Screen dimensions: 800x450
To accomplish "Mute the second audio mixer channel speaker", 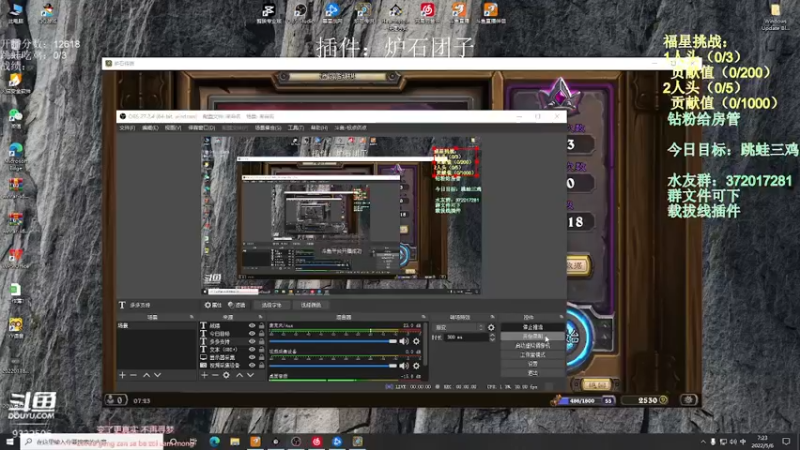I will 404,365.
